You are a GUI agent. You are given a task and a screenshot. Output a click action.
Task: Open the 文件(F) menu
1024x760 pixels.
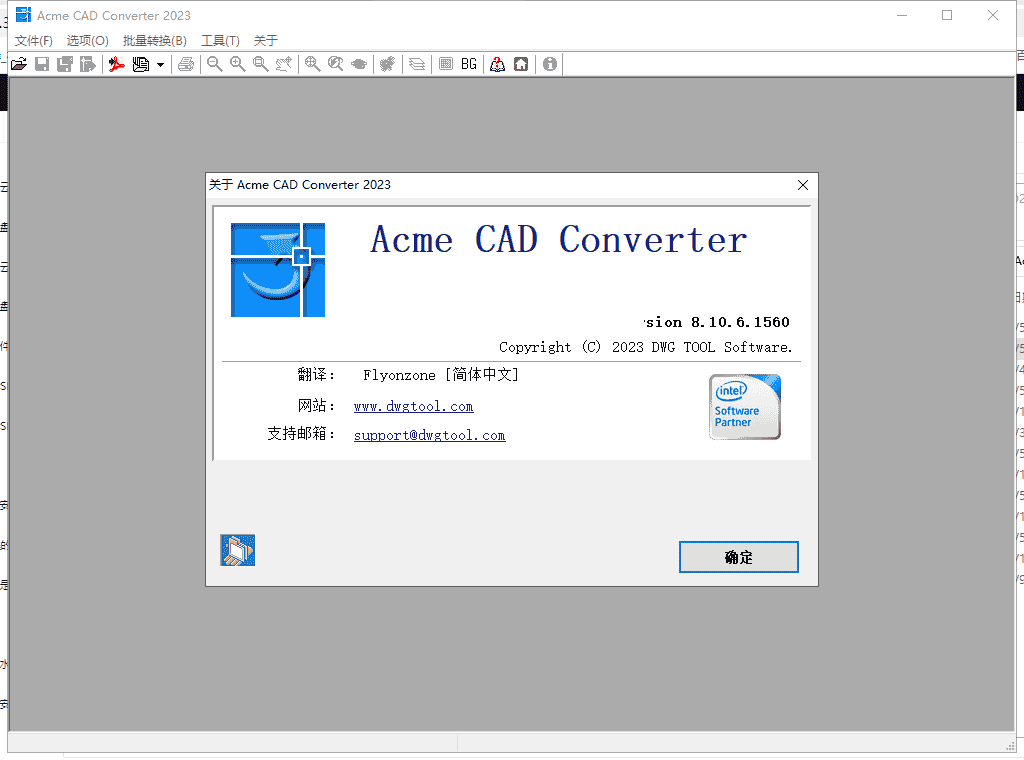(x=33, y=40)
